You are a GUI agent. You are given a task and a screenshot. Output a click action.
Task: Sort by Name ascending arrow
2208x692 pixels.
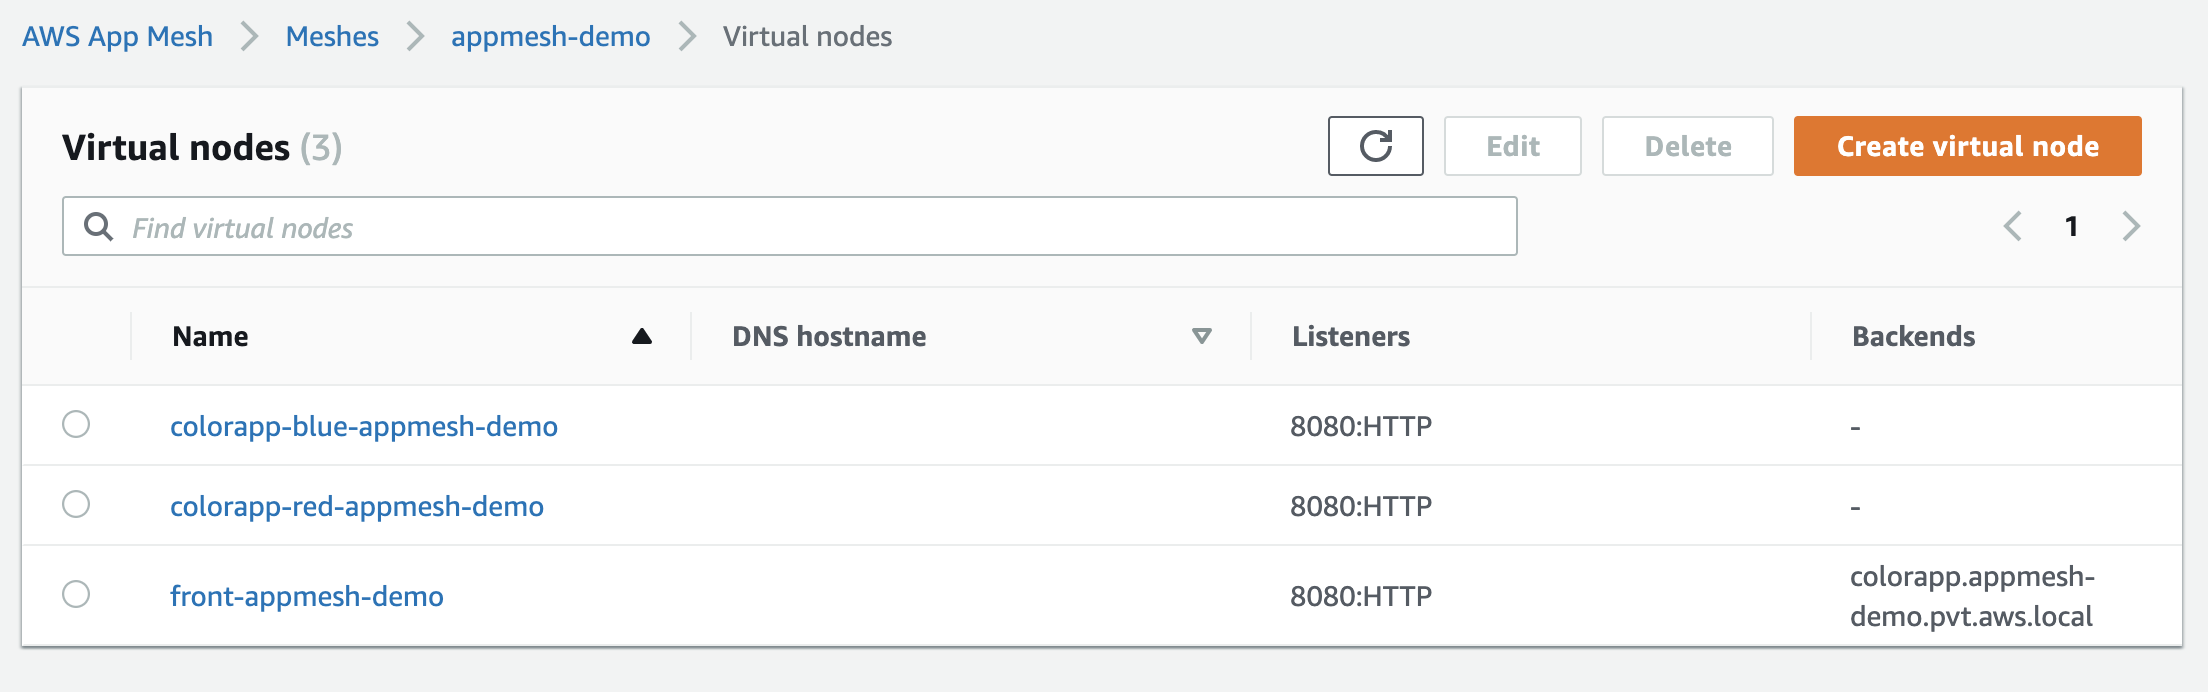pos(642,337)
